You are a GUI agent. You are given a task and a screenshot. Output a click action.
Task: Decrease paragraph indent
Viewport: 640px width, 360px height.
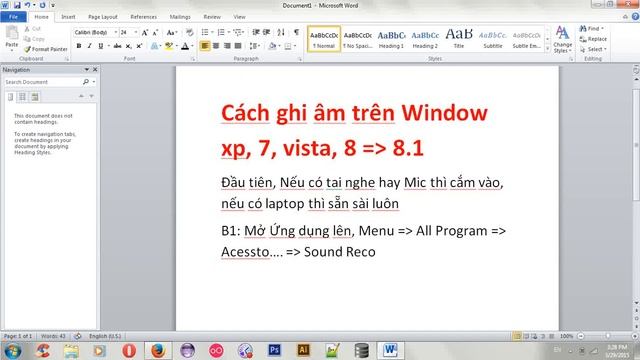point(256,32)
